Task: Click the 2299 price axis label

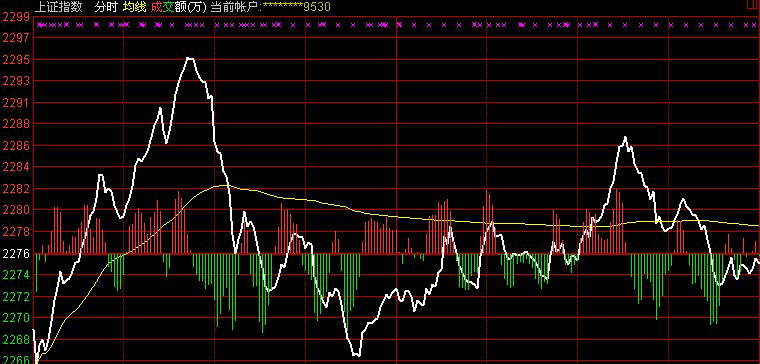Action: (x=16, y=17)
